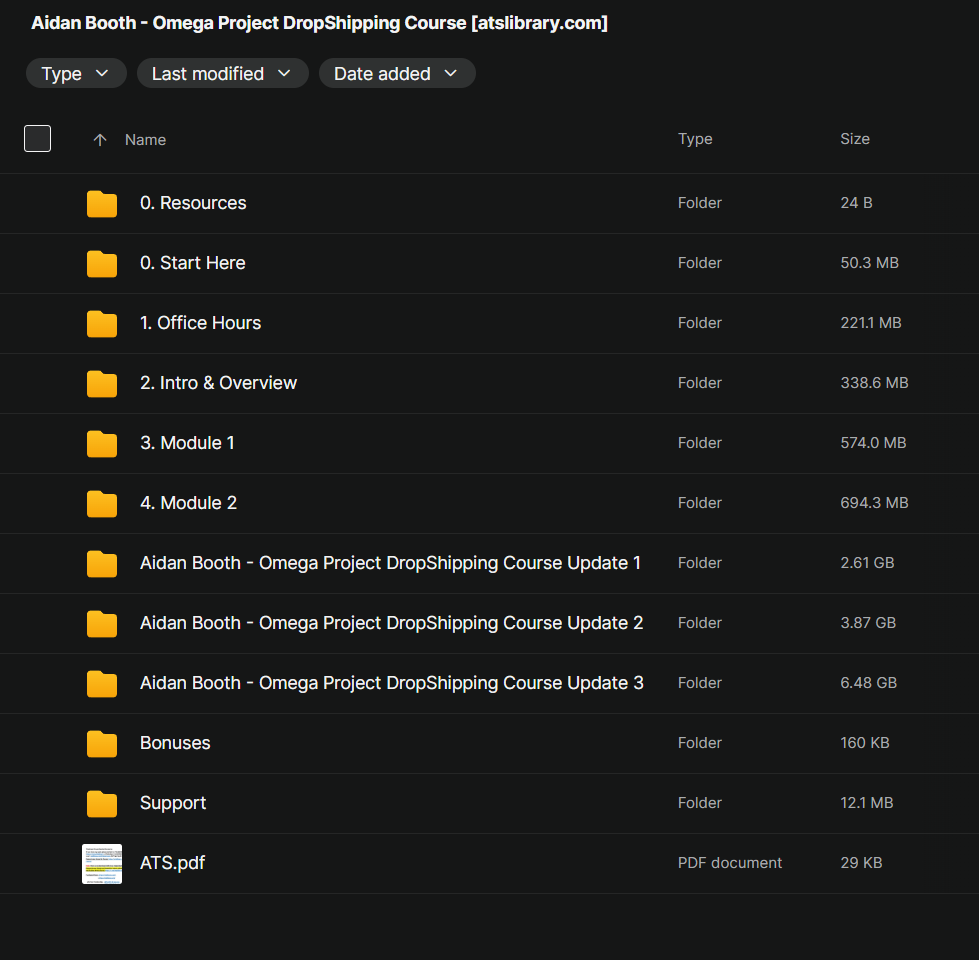979x960 pixels.
Task: Open the Date added filter dropdown
Action: pyautogui.click(x=397, y=74)
